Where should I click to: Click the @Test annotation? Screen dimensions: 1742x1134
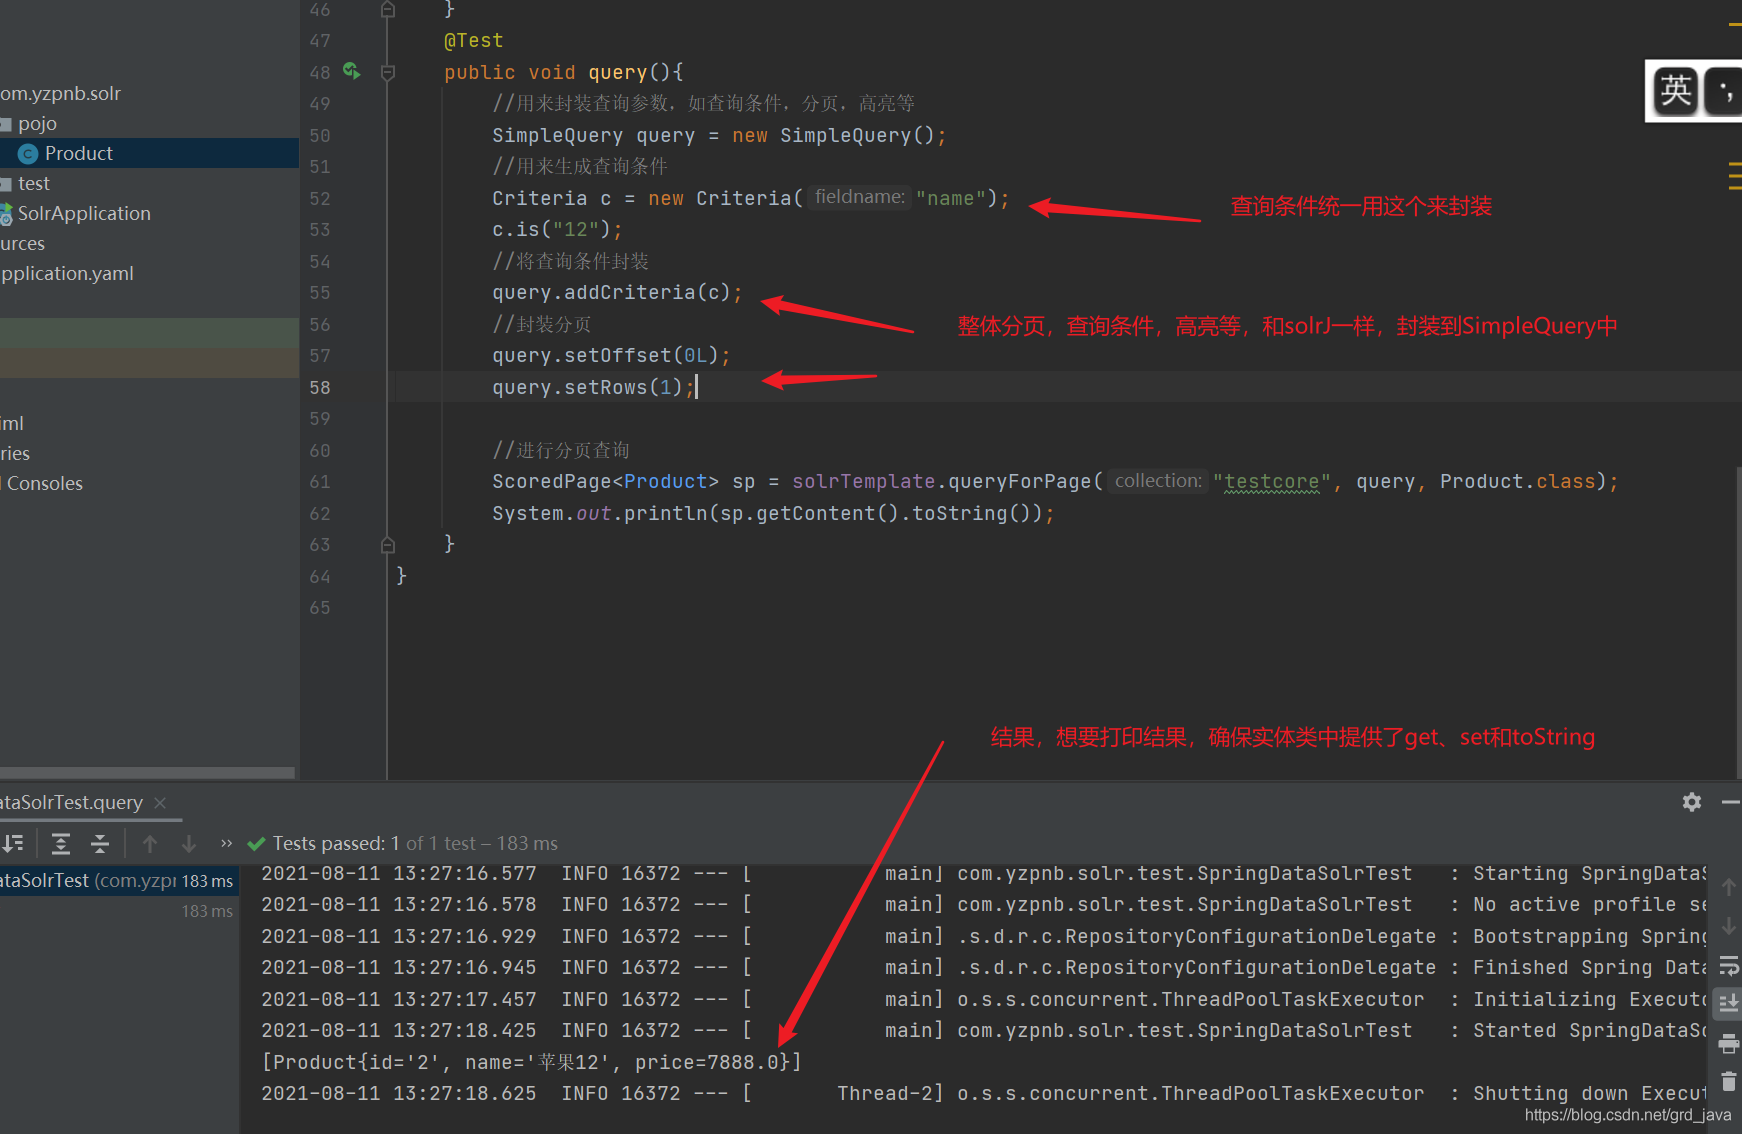pos(474,41)
